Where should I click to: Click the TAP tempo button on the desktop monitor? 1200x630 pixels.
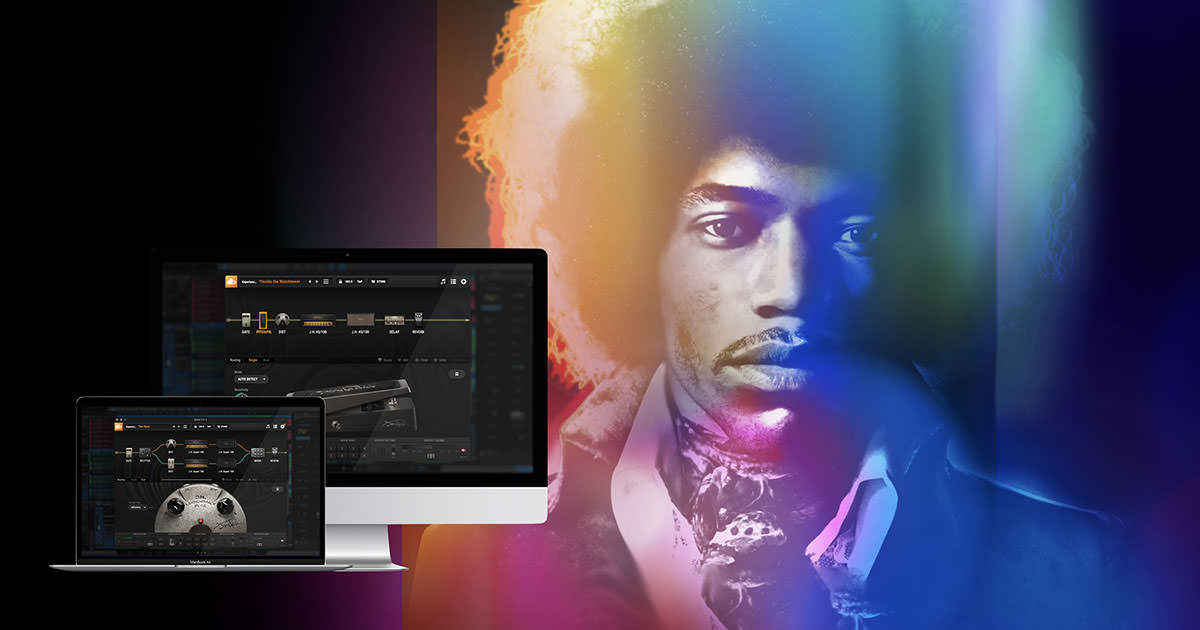[359, 282]
